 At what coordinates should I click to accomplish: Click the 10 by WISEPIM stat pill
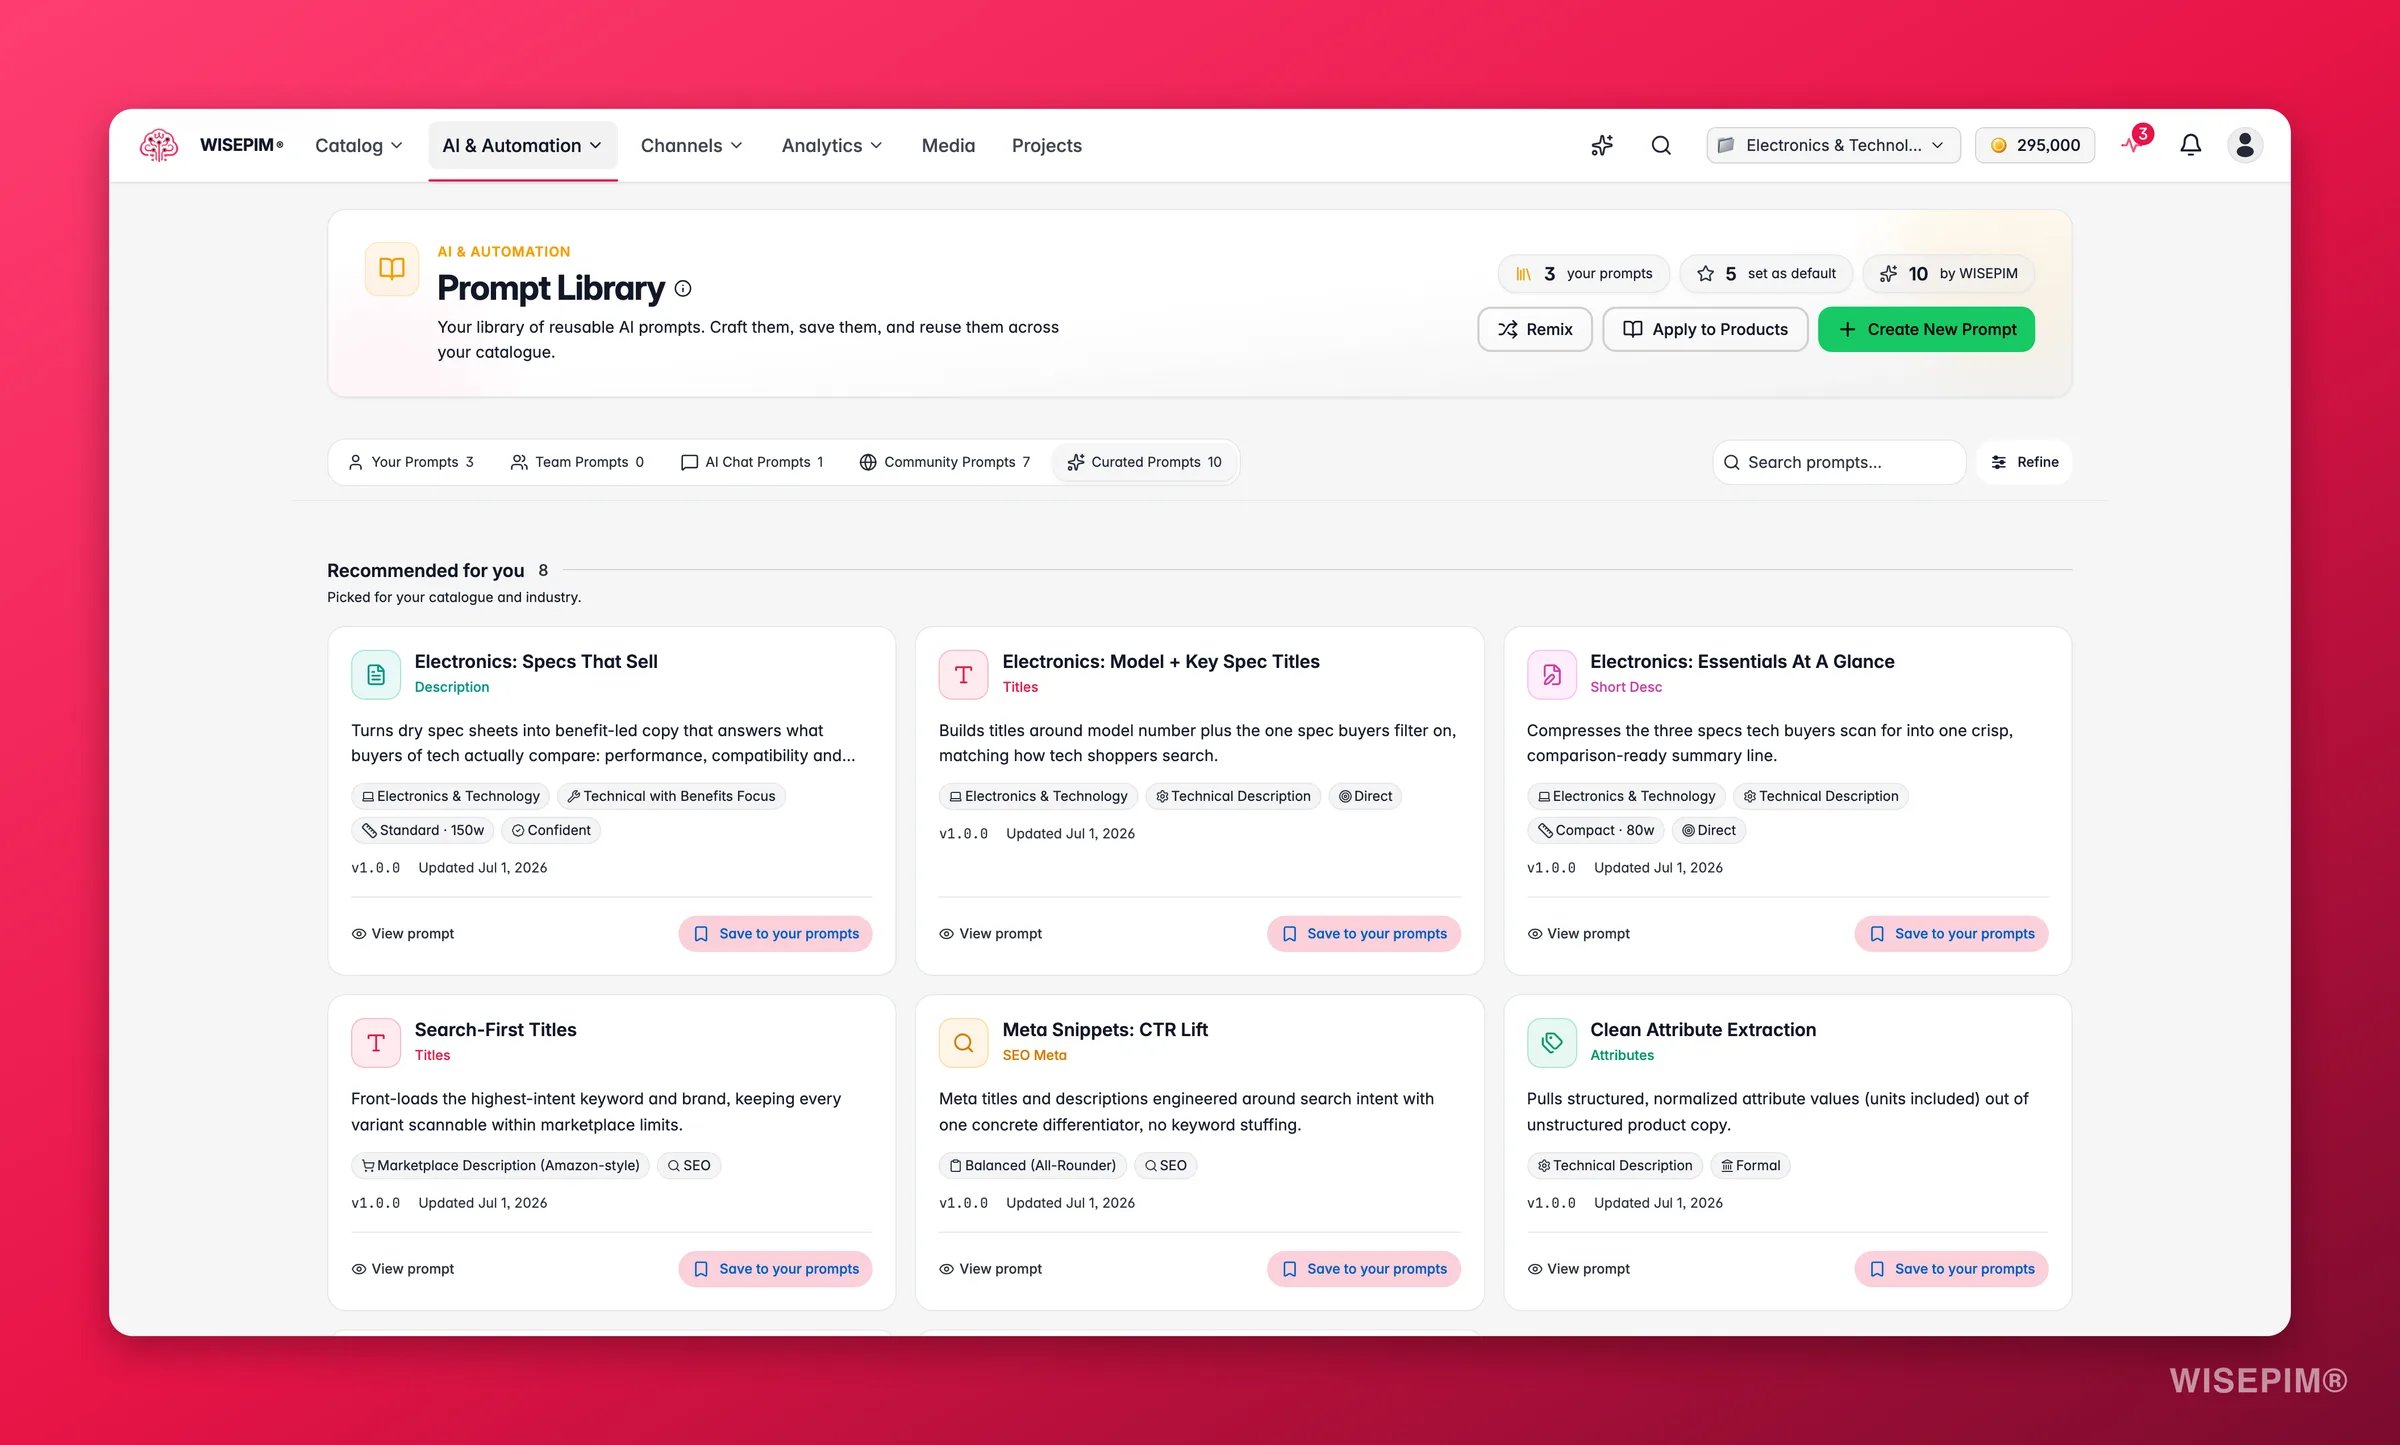(1948, 273)
